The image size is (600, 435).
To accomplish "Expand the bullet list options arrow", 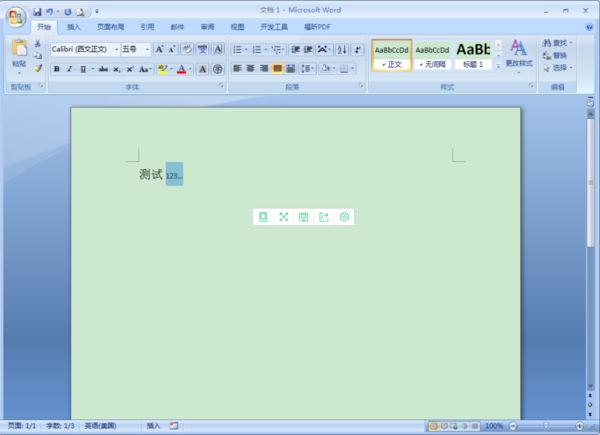I will coord(246,50).
